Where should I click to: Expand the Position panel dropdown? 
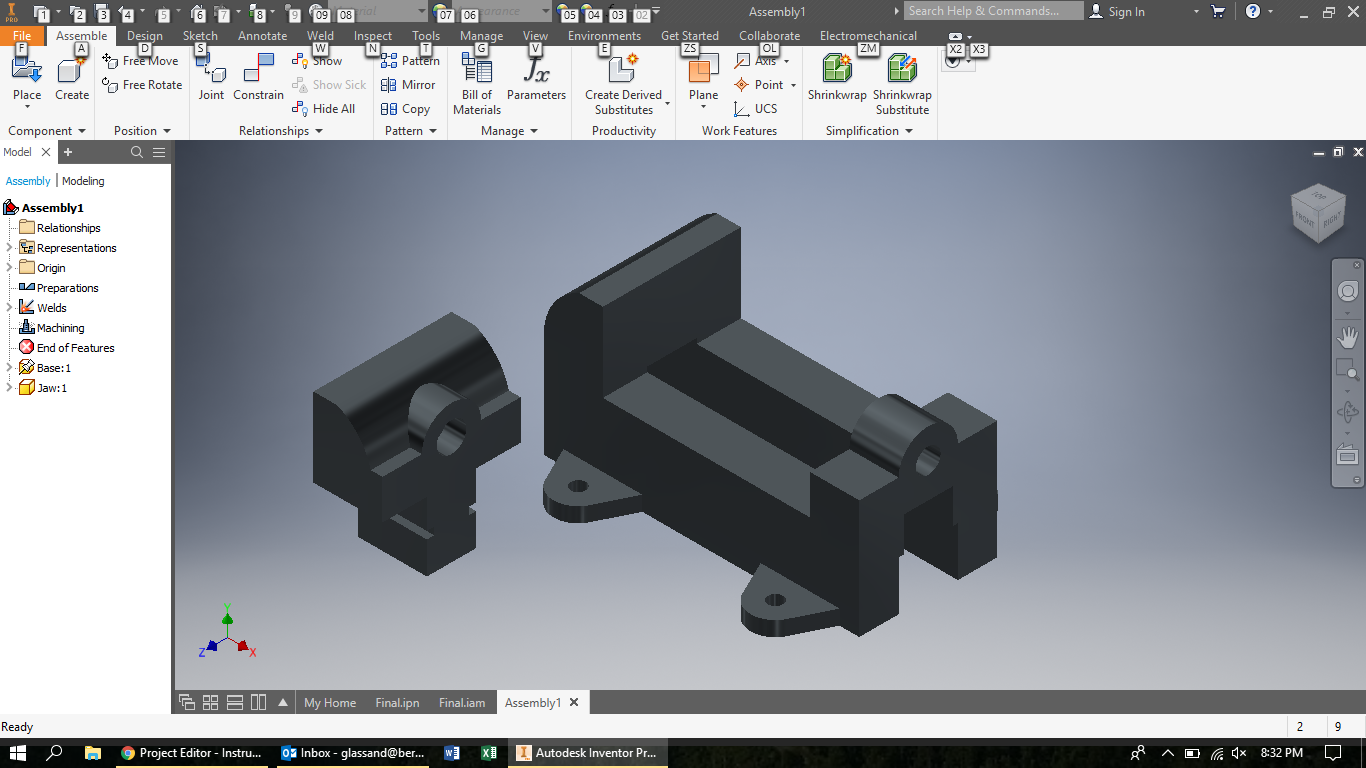167,131
